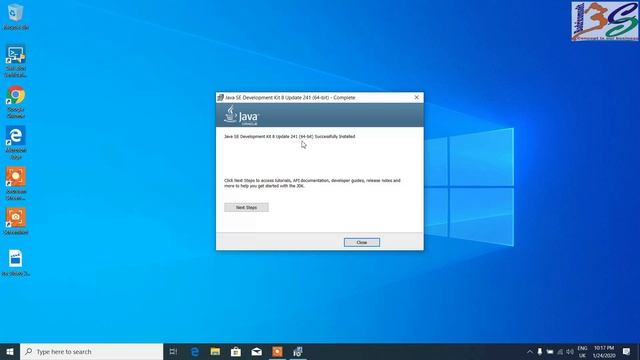Open the Action Center notification icon
The width and height of the screenshot is (640, 360).
(627, 351)
